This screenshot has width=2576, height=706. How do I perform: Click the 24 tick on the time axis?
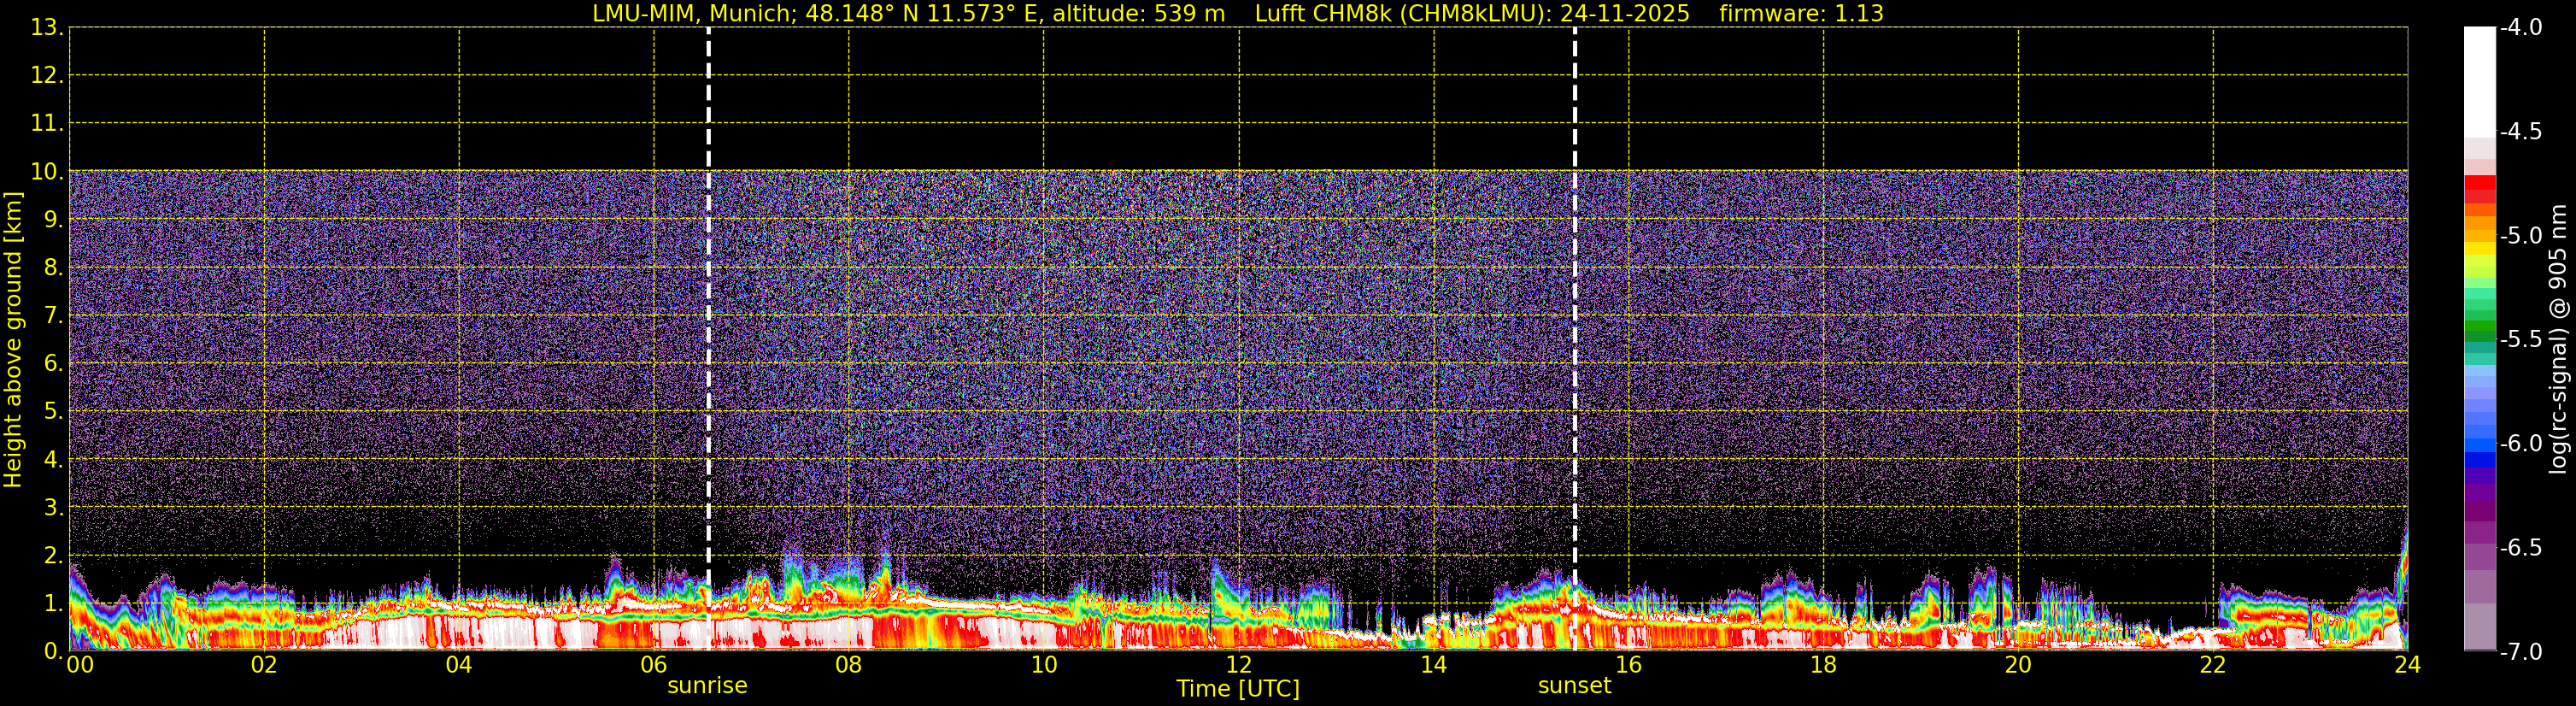click(x=2407, y=666)
